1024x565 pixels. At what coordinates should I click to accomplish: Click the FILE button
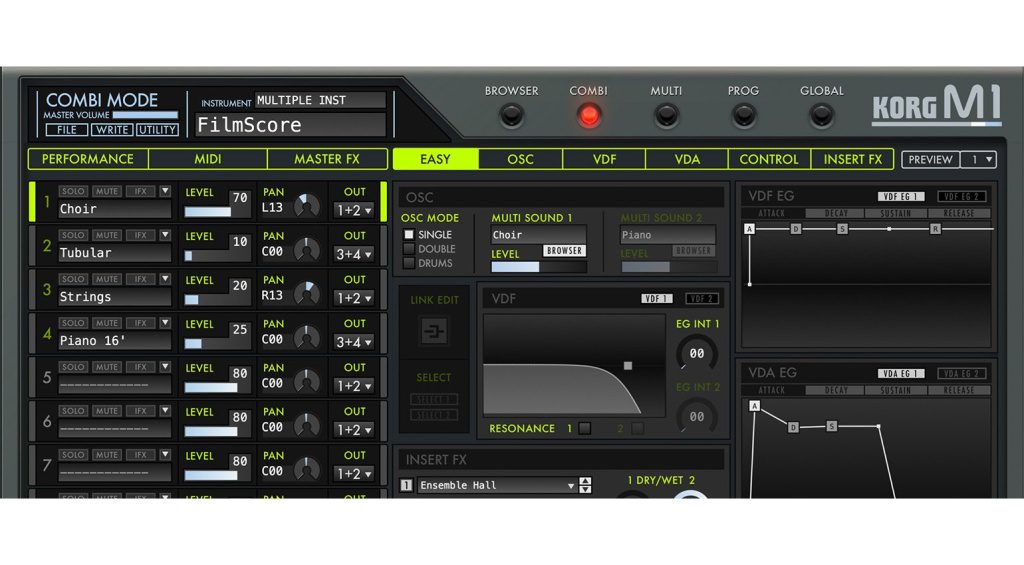67,130
